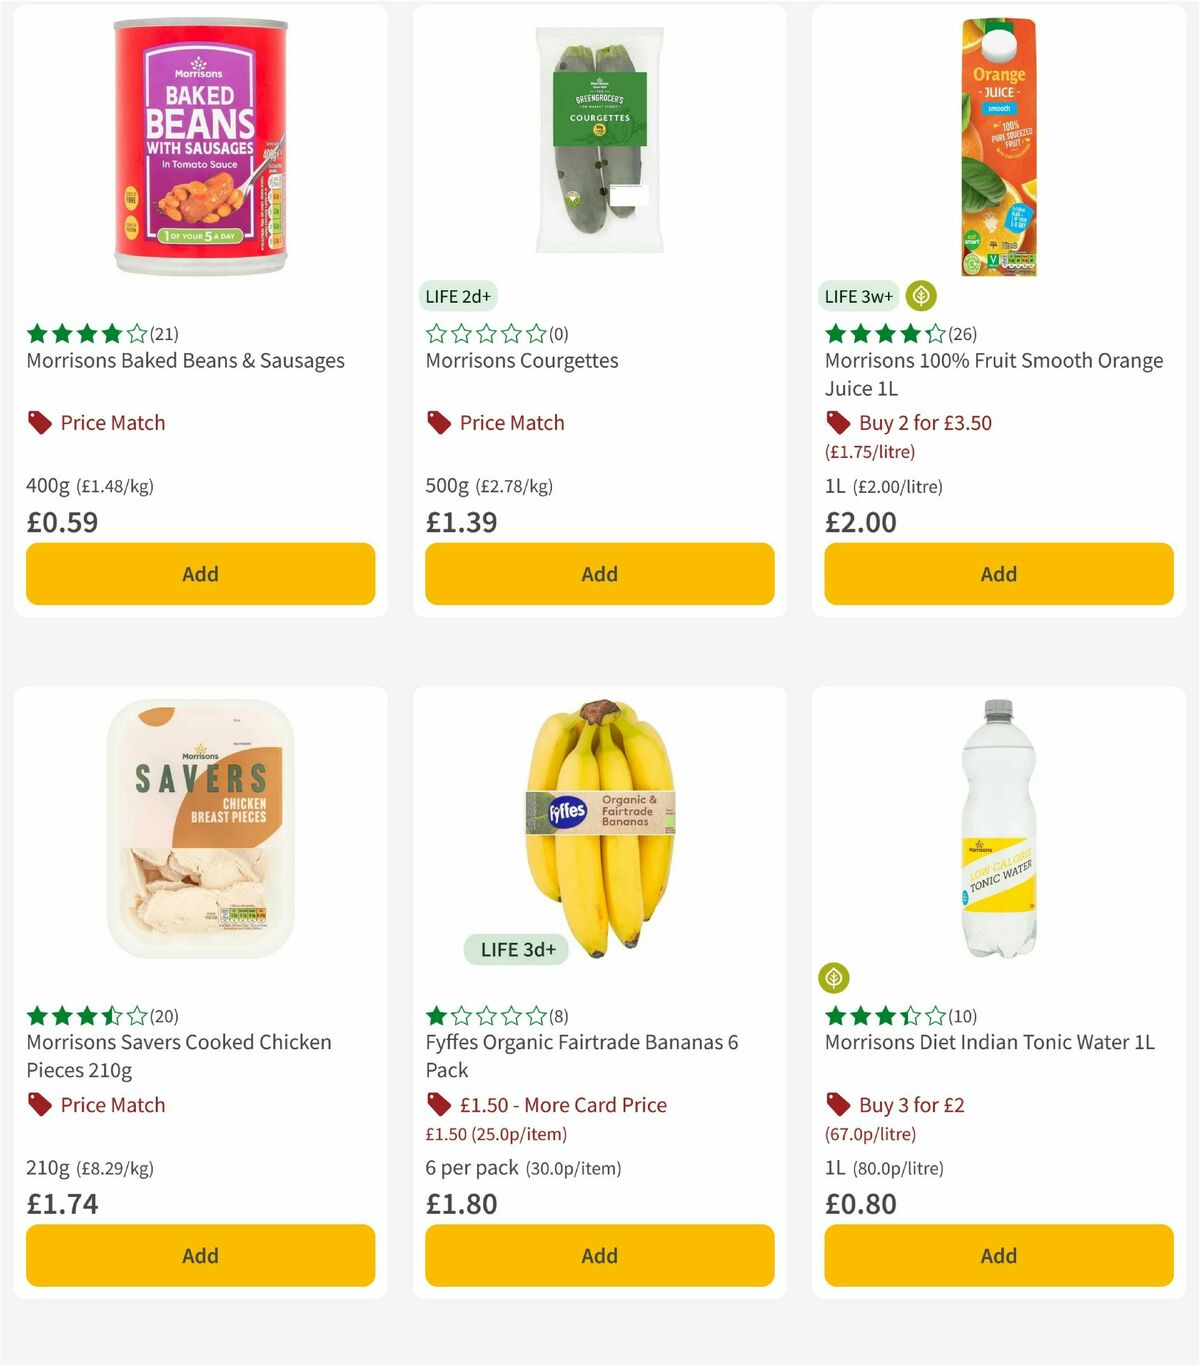The height and width of the screenshot is (1366, 1200).
Task: Click the green sustainability leaf icon near Orange Juice
Action: 920,296
